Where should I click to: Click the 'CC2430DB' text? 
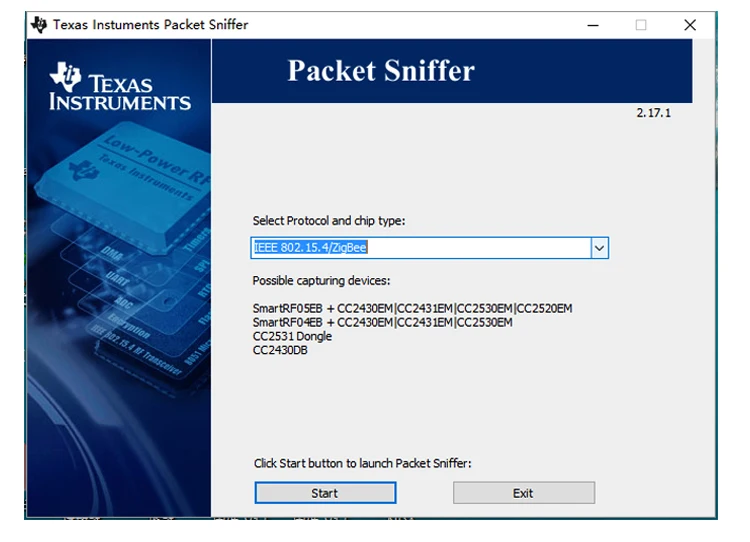280,350
